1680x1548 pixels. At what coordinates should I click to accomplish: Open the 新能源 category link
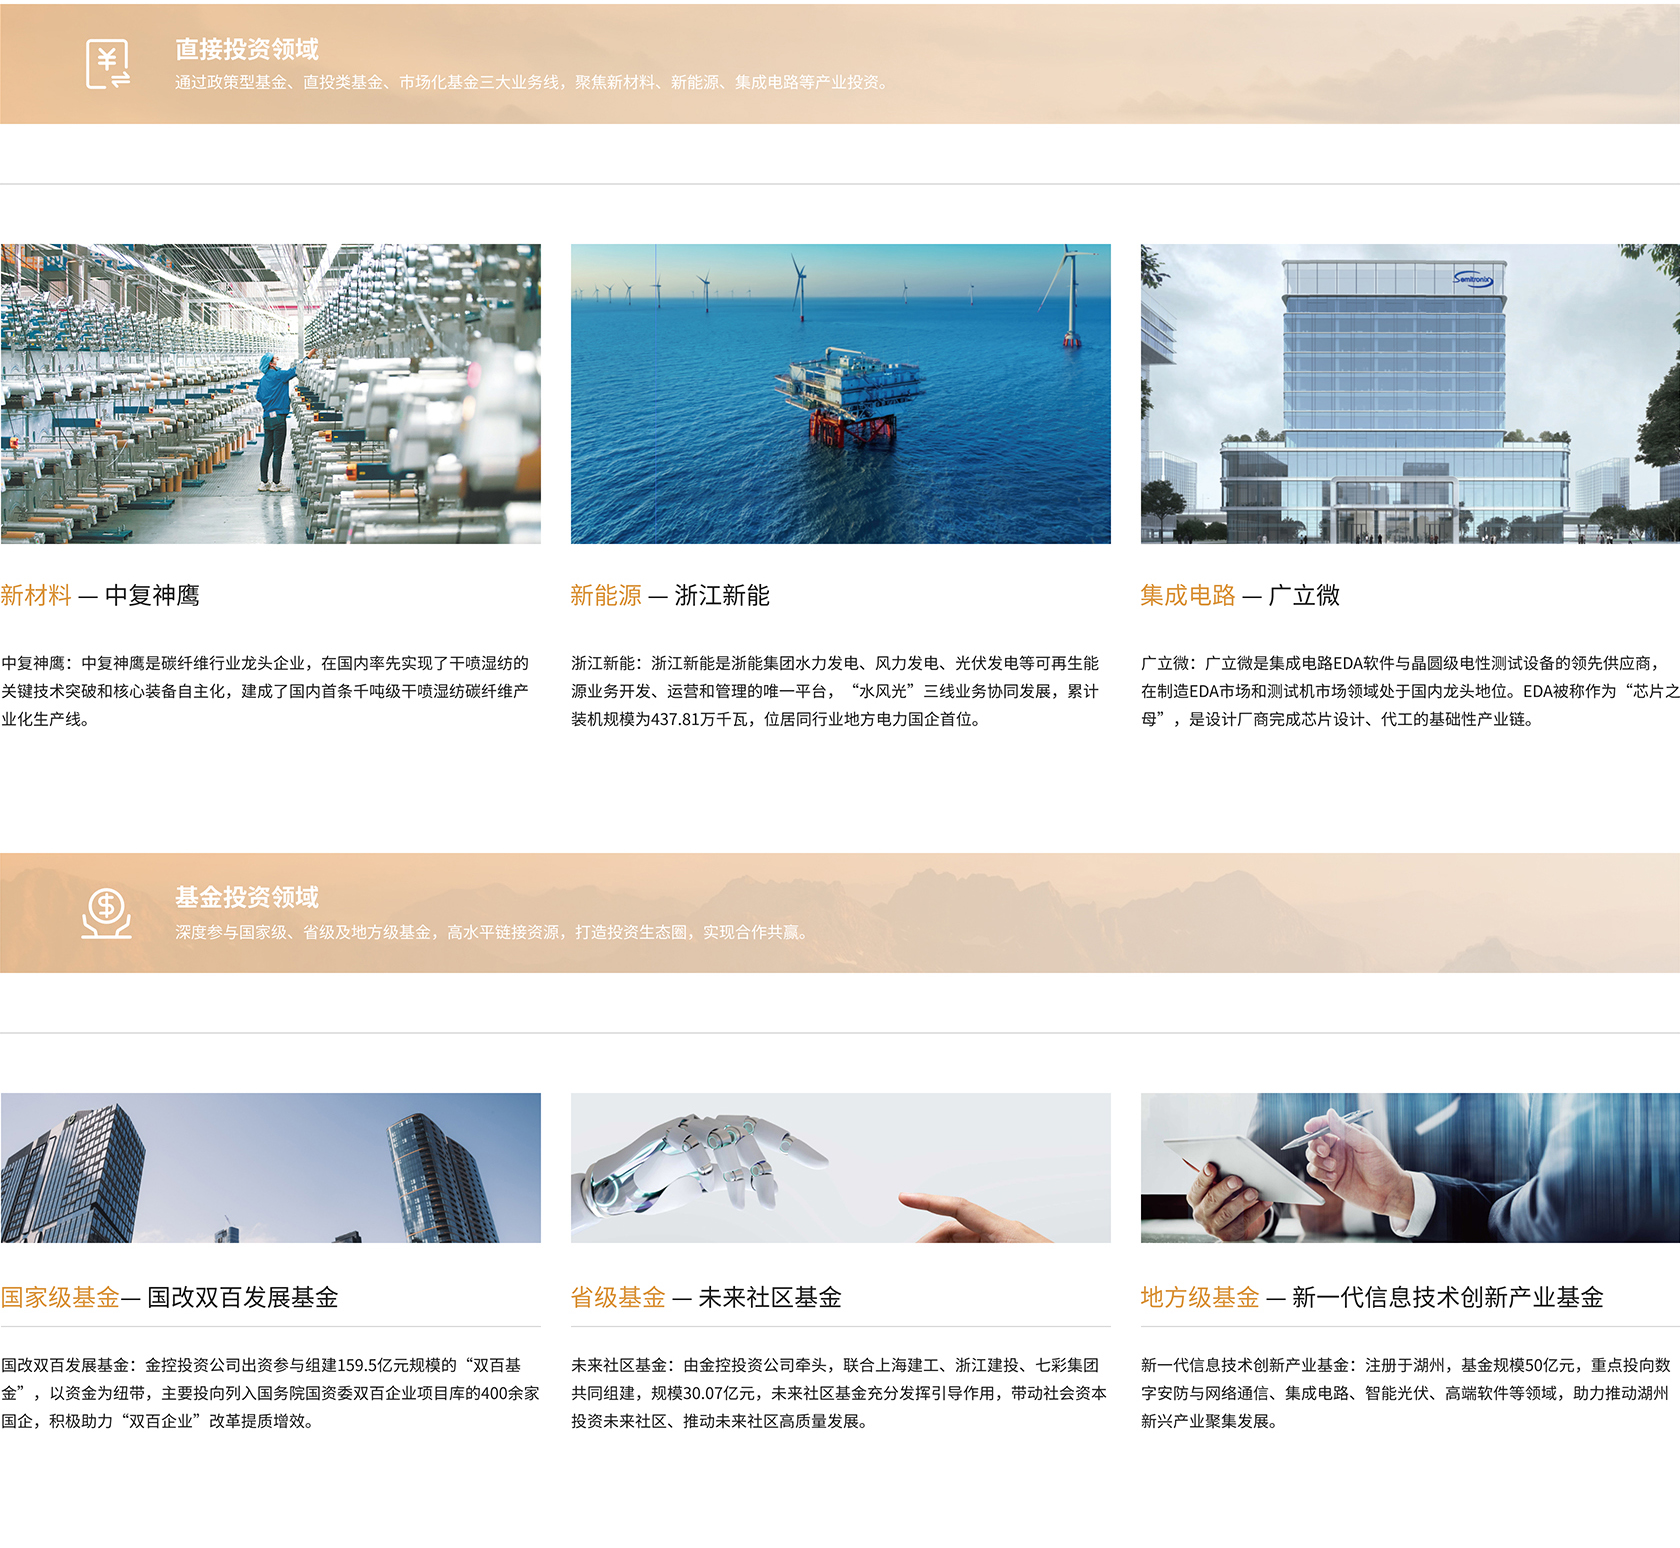tap(605, 592)
